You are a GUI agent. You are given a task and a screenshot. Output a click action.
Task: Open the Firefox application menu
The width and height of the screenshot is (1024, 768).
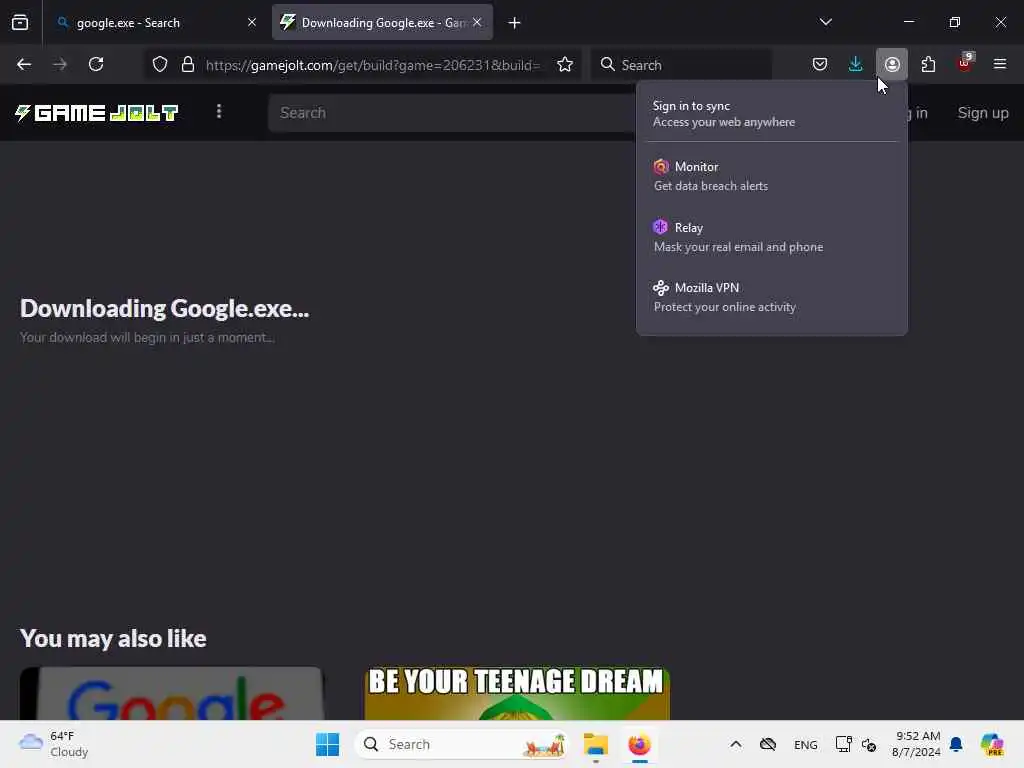point(1000,64)
